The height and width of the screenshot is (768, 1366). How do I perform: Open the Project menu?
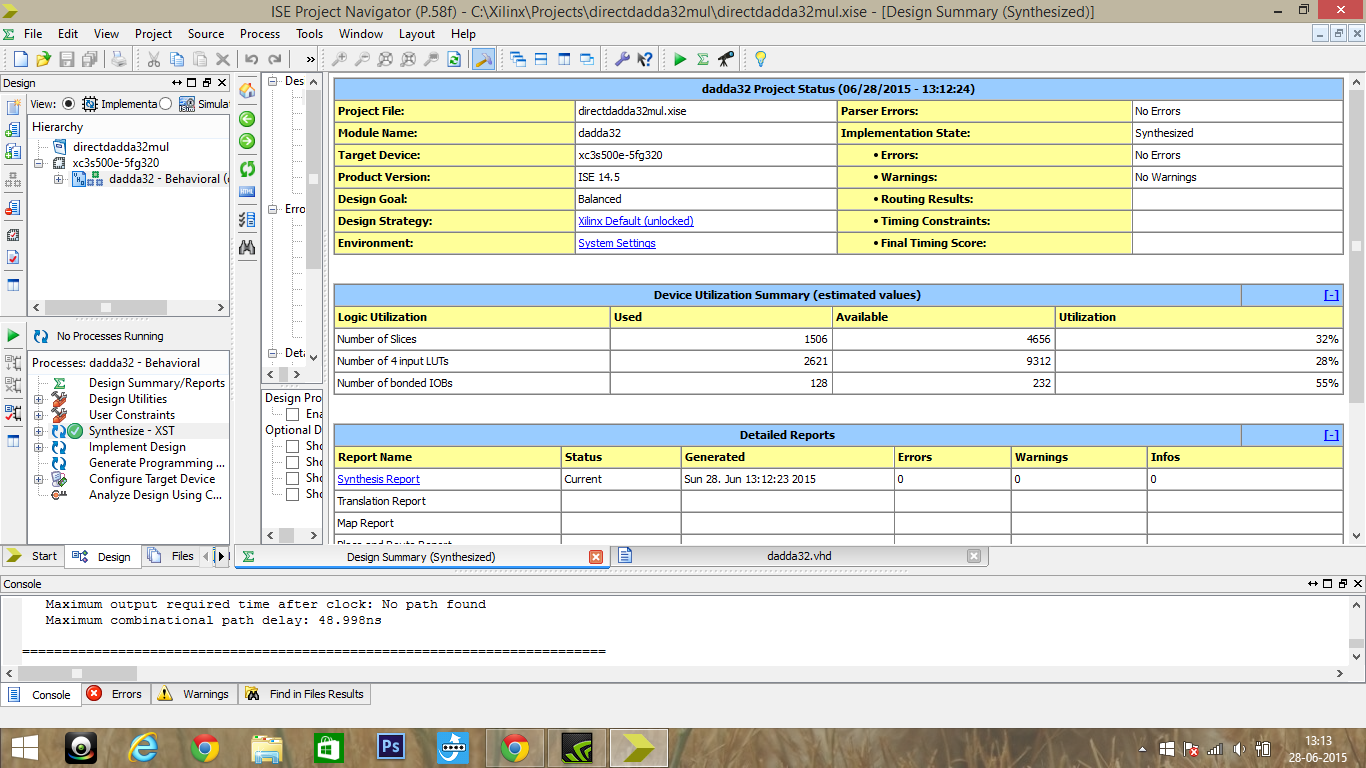coord(153,33)
